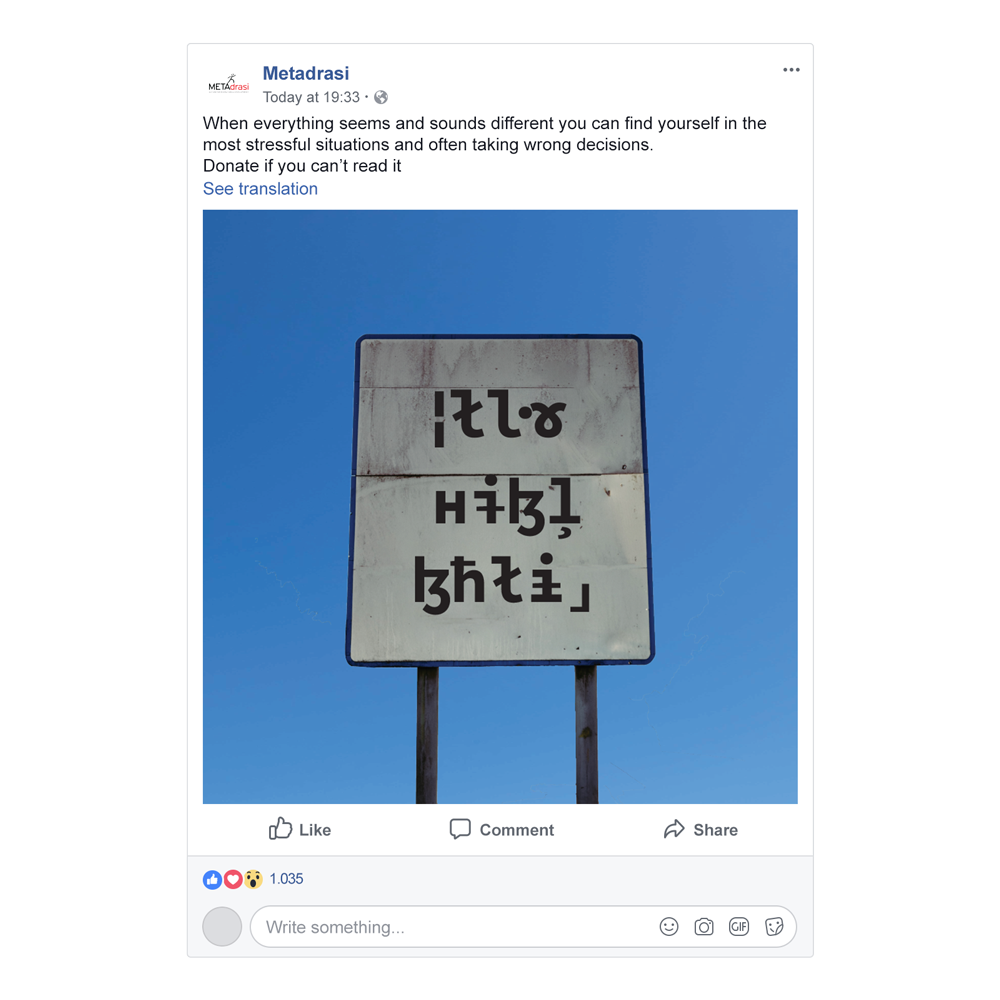
Task: Open the emoji smiley picker
Action: pos(669,927)
